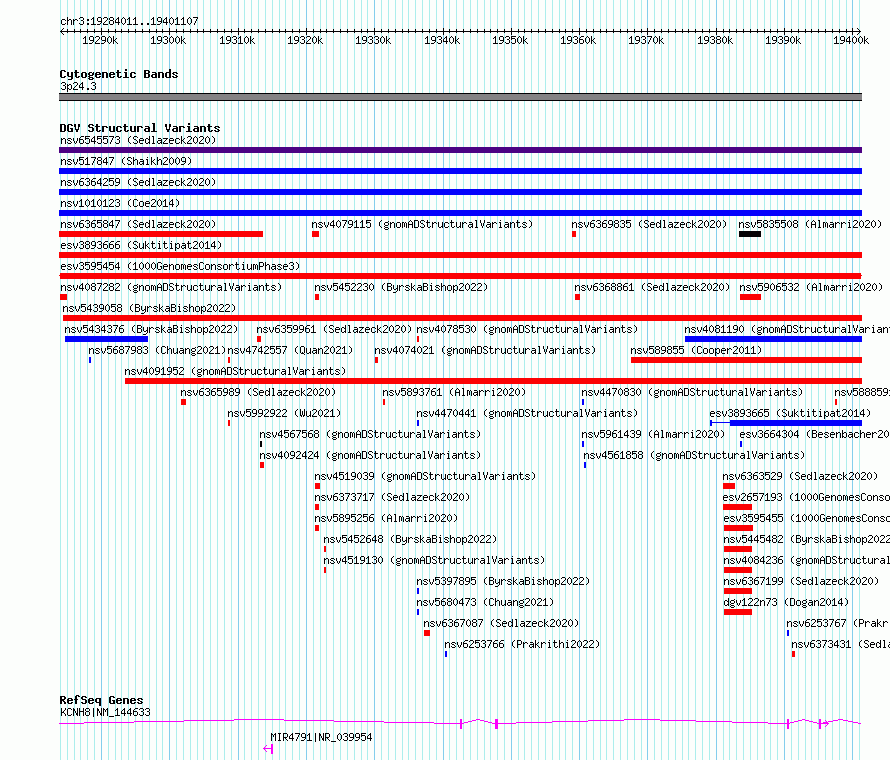
Task: Select nsv4742557 (Quan2021) label
Action: [290, 350]
